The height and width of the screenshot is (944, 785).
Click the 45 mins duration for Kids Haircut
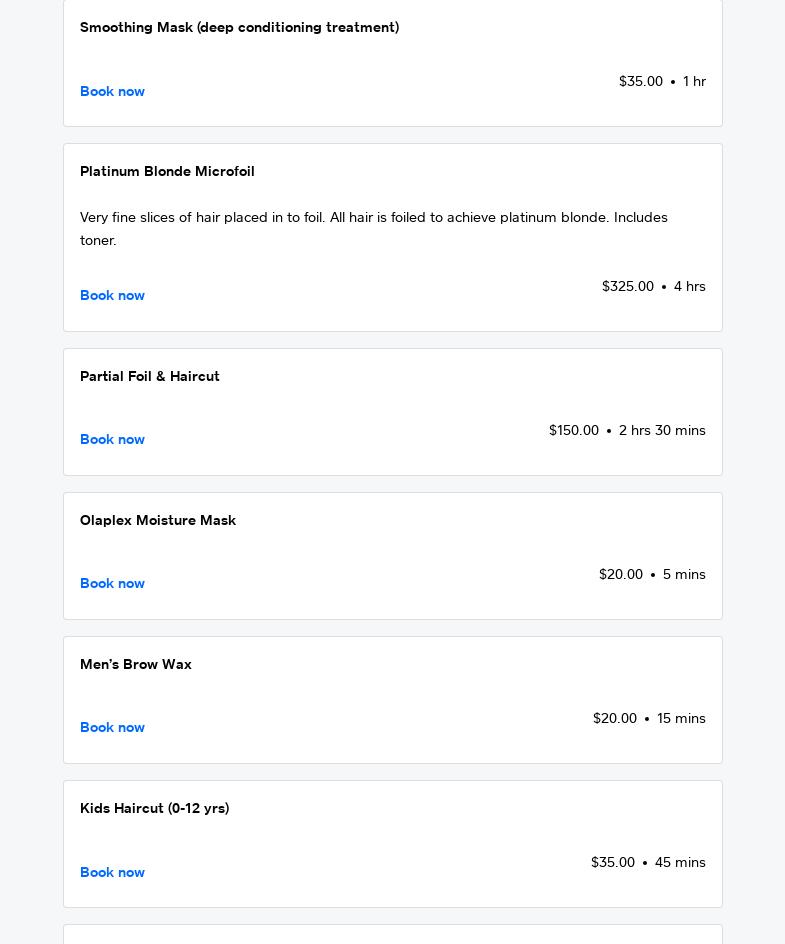[680, 862]
